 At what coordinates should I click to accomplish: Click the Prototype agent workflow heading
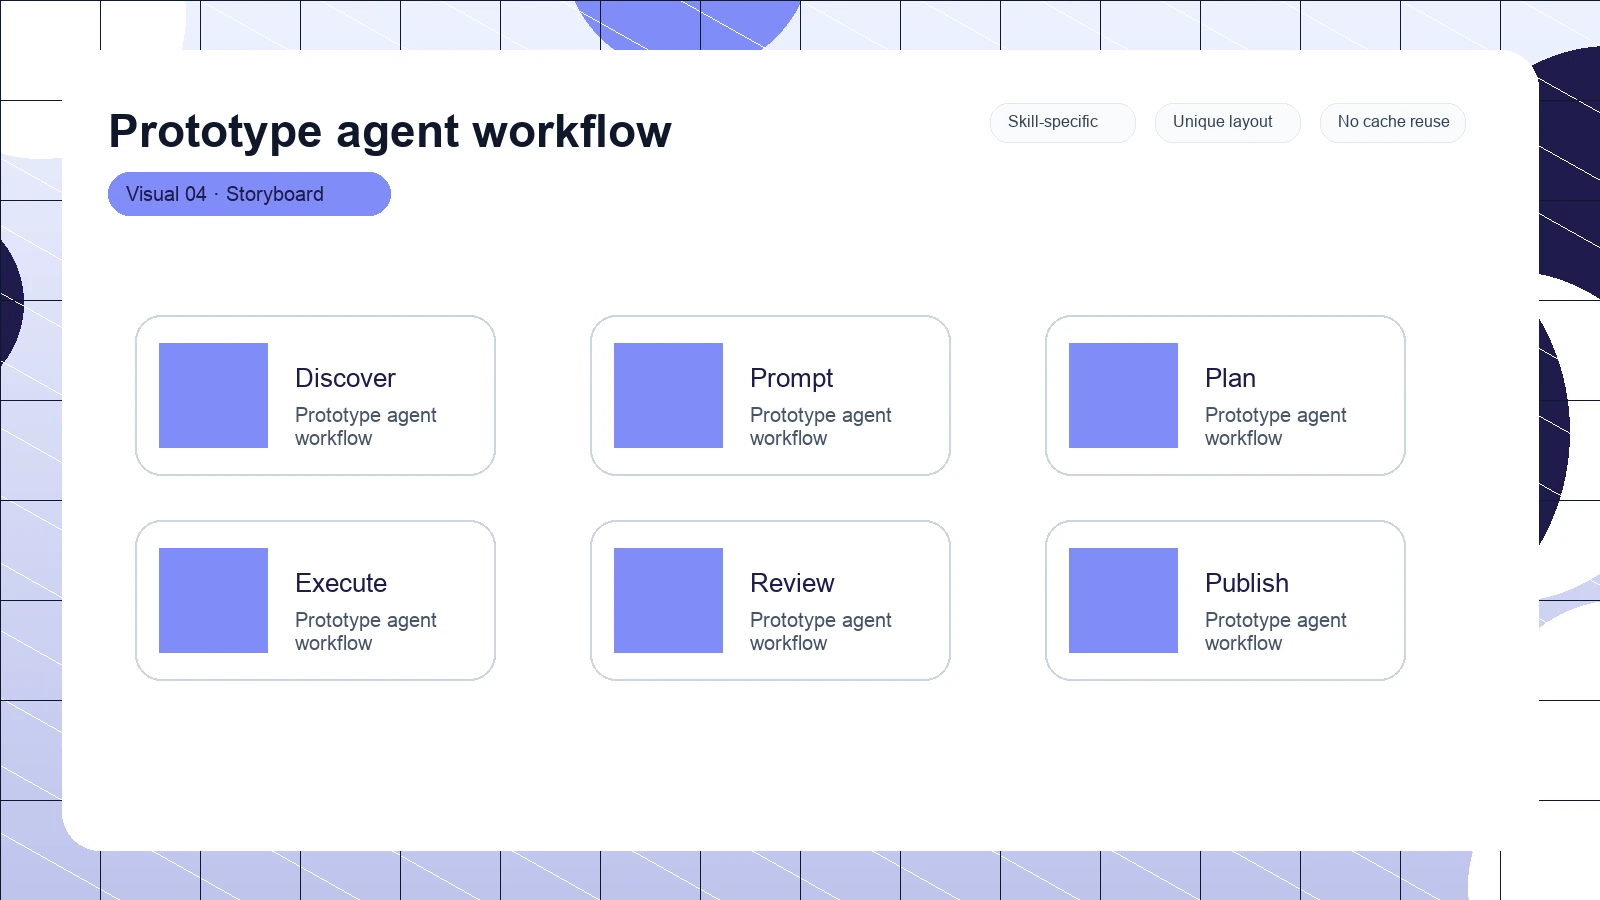point(390,131)
